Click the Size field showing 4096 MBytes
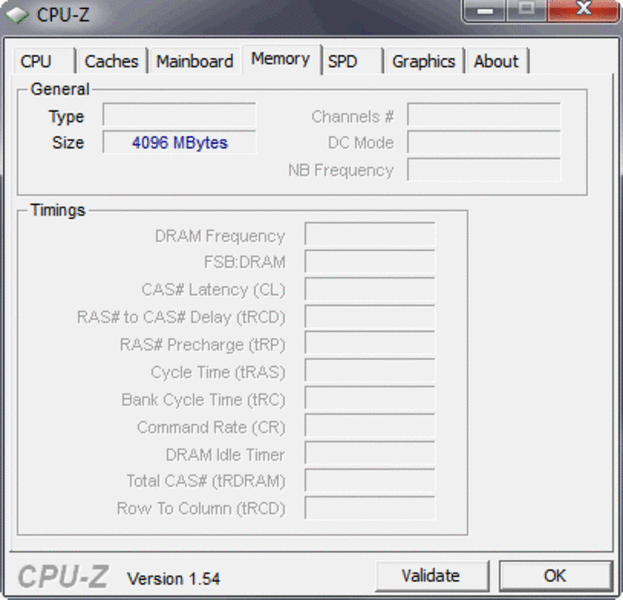Screen dimensions: 623x600 (x=179, y=142)
